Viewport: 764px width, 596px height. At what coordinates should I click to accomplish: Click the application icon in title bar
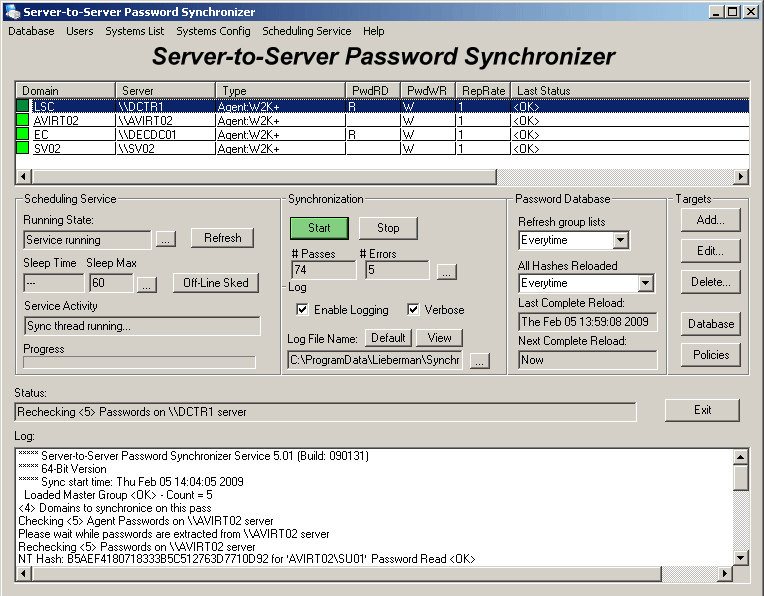(x=12, y=12)
